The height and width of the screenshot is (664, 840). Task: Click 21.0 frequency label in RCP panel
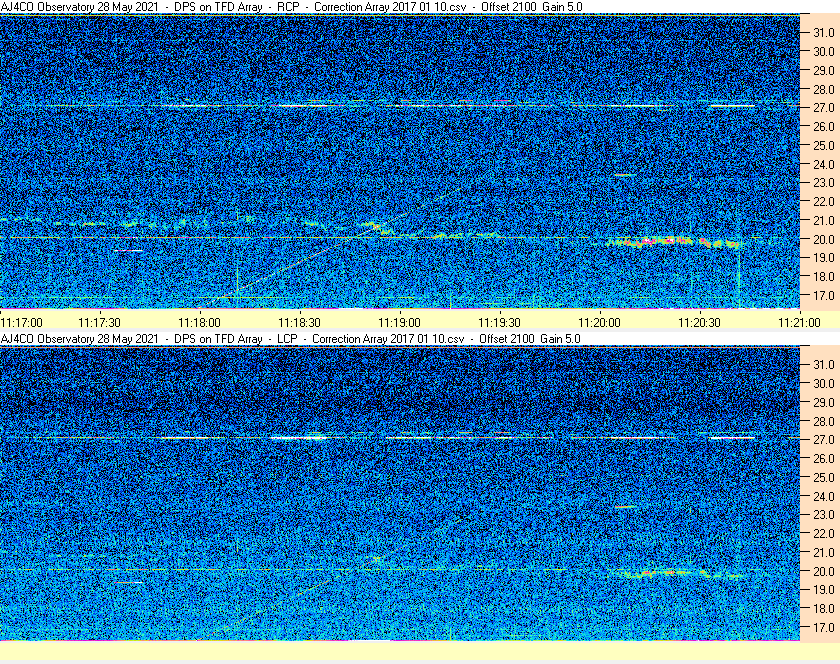coord(824,220)
